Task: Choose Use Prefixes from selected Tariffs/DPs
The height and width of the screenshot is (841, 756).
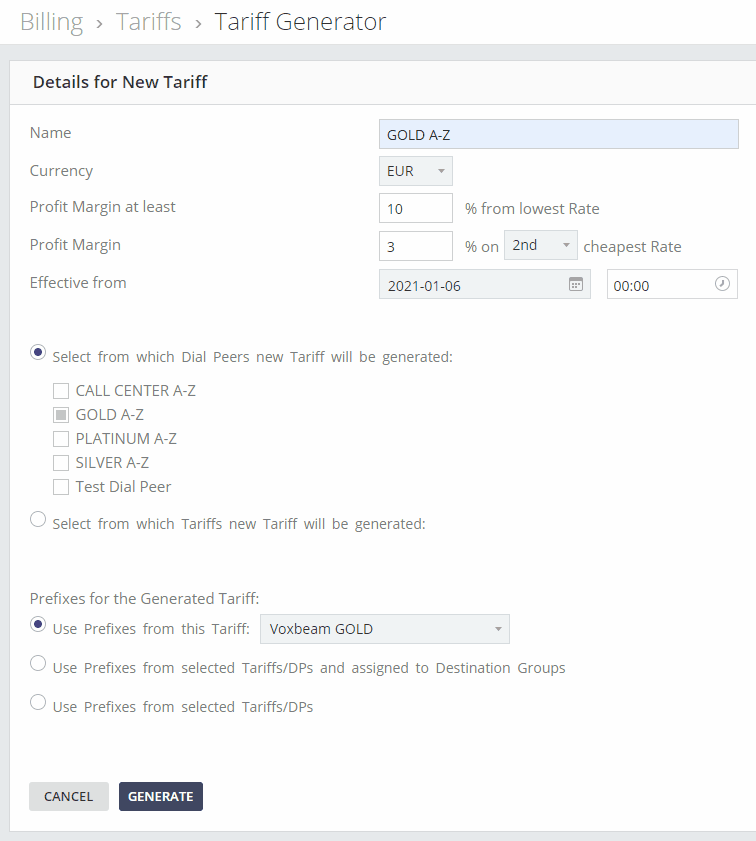Action: (38, 702)
